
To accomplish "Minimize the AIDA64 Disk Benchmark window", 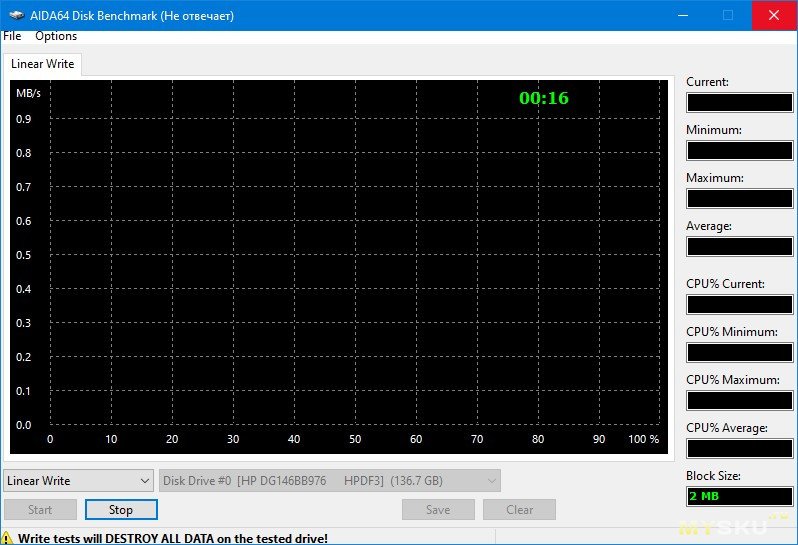I will (683, 15).
